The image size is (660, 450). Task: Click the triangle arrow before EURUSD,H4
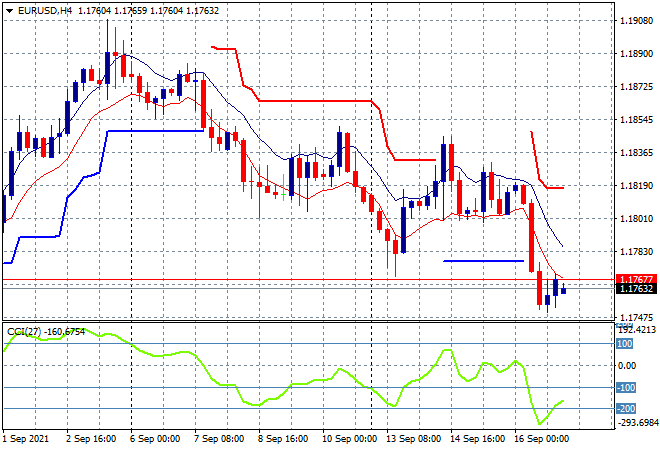9,10
